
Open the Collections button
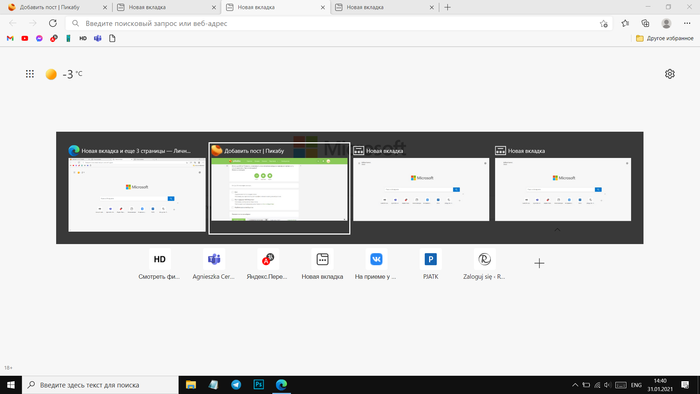click(645, 23)
